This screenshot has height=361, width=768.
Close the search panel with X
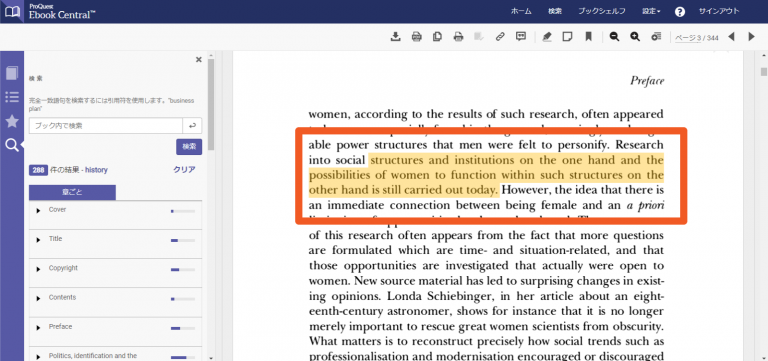coord(198,60)
